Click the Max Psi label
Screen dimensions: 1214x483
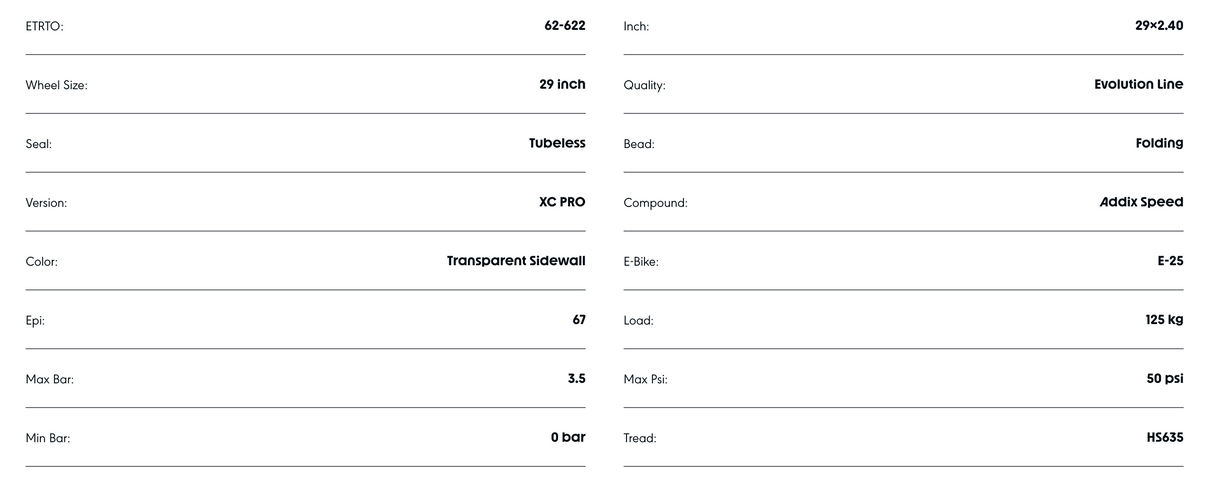tap(645, 380)
